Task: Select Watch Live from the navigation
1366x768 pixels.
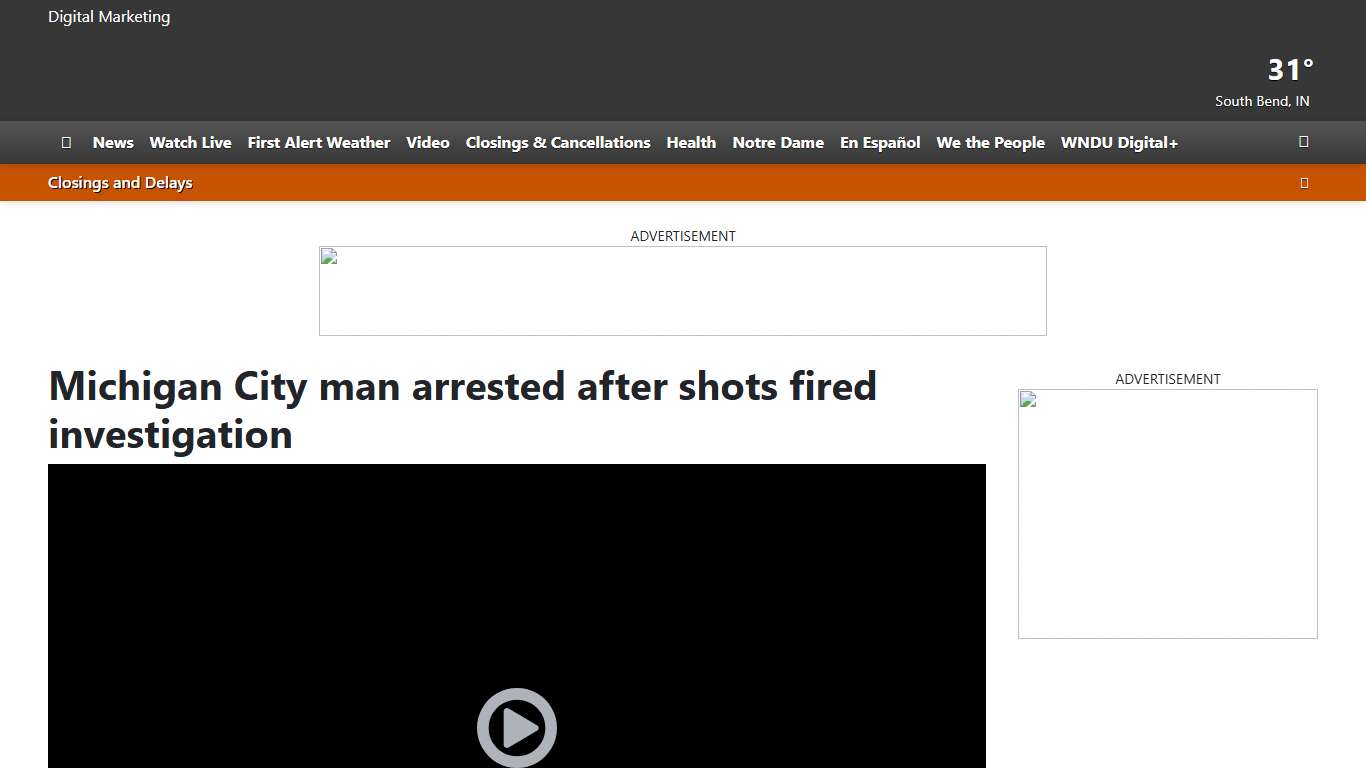Action: tap(190, 142)
